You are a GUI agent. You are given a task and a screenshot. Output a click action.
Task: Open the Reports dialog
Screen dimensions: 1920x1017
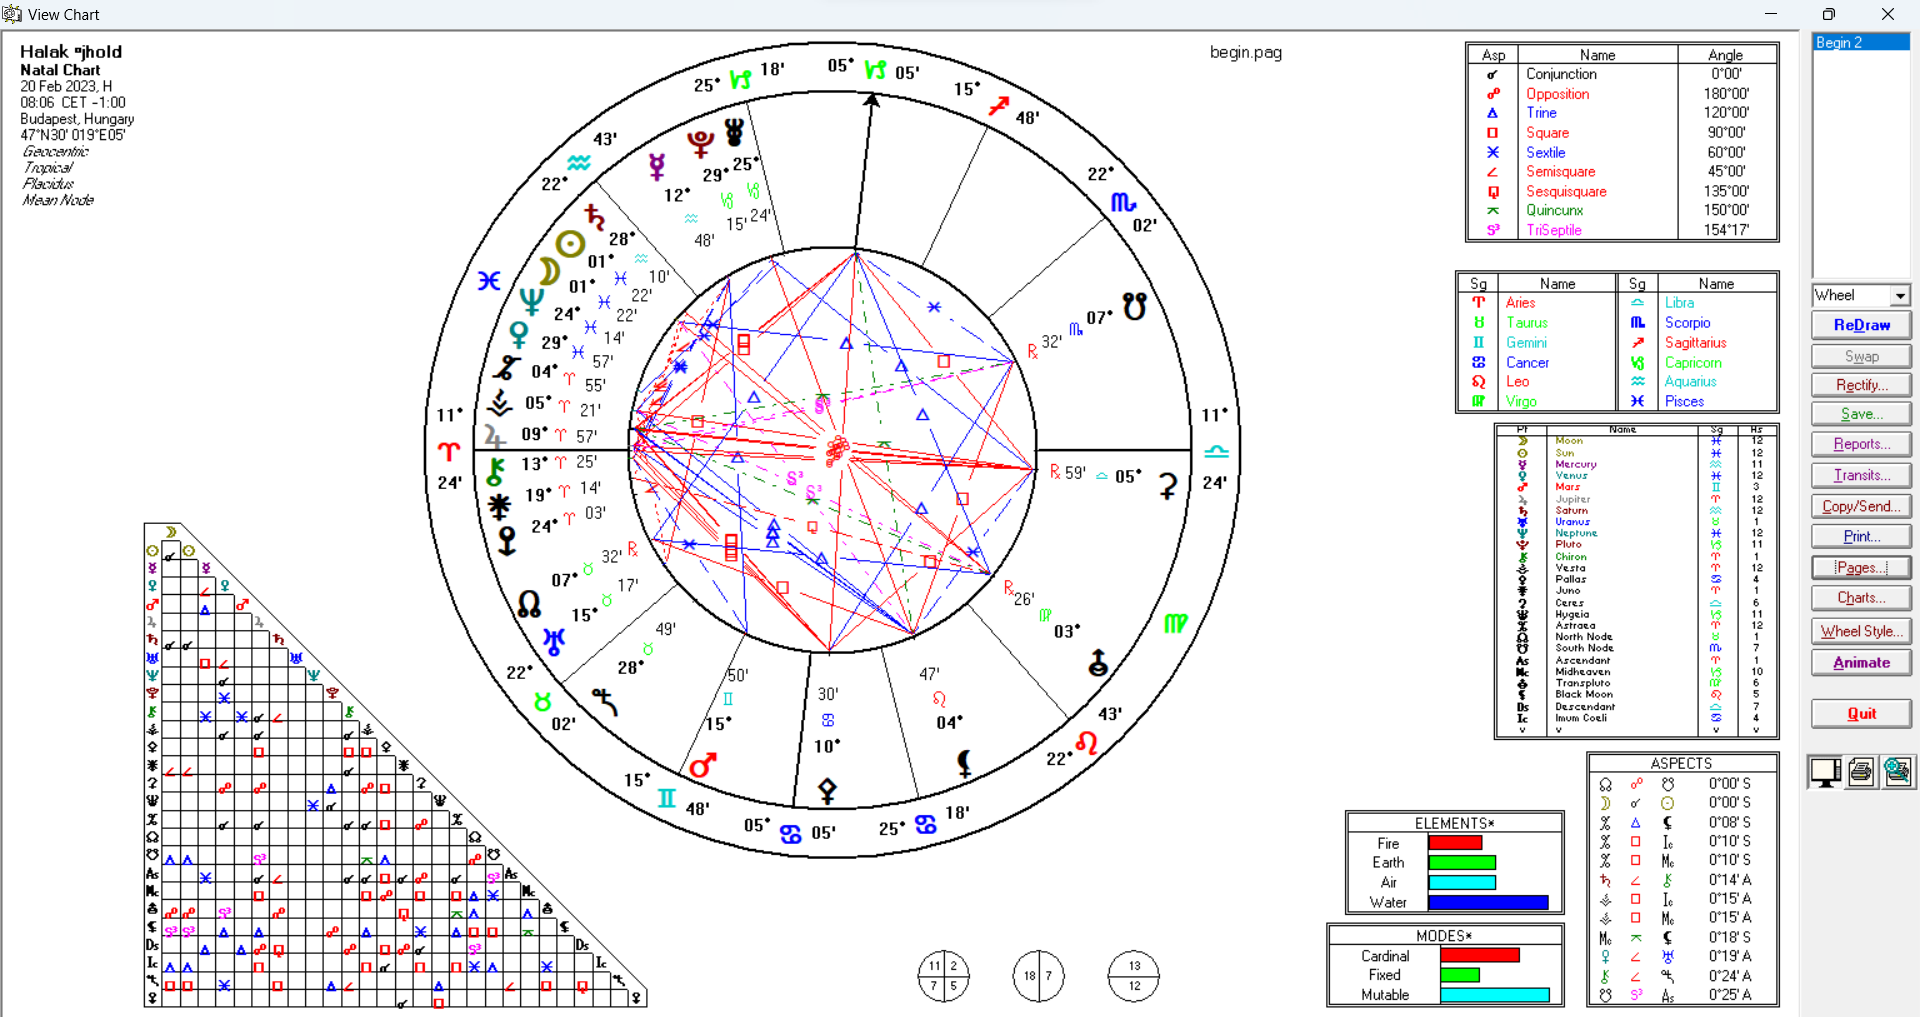pos(1861,444)
